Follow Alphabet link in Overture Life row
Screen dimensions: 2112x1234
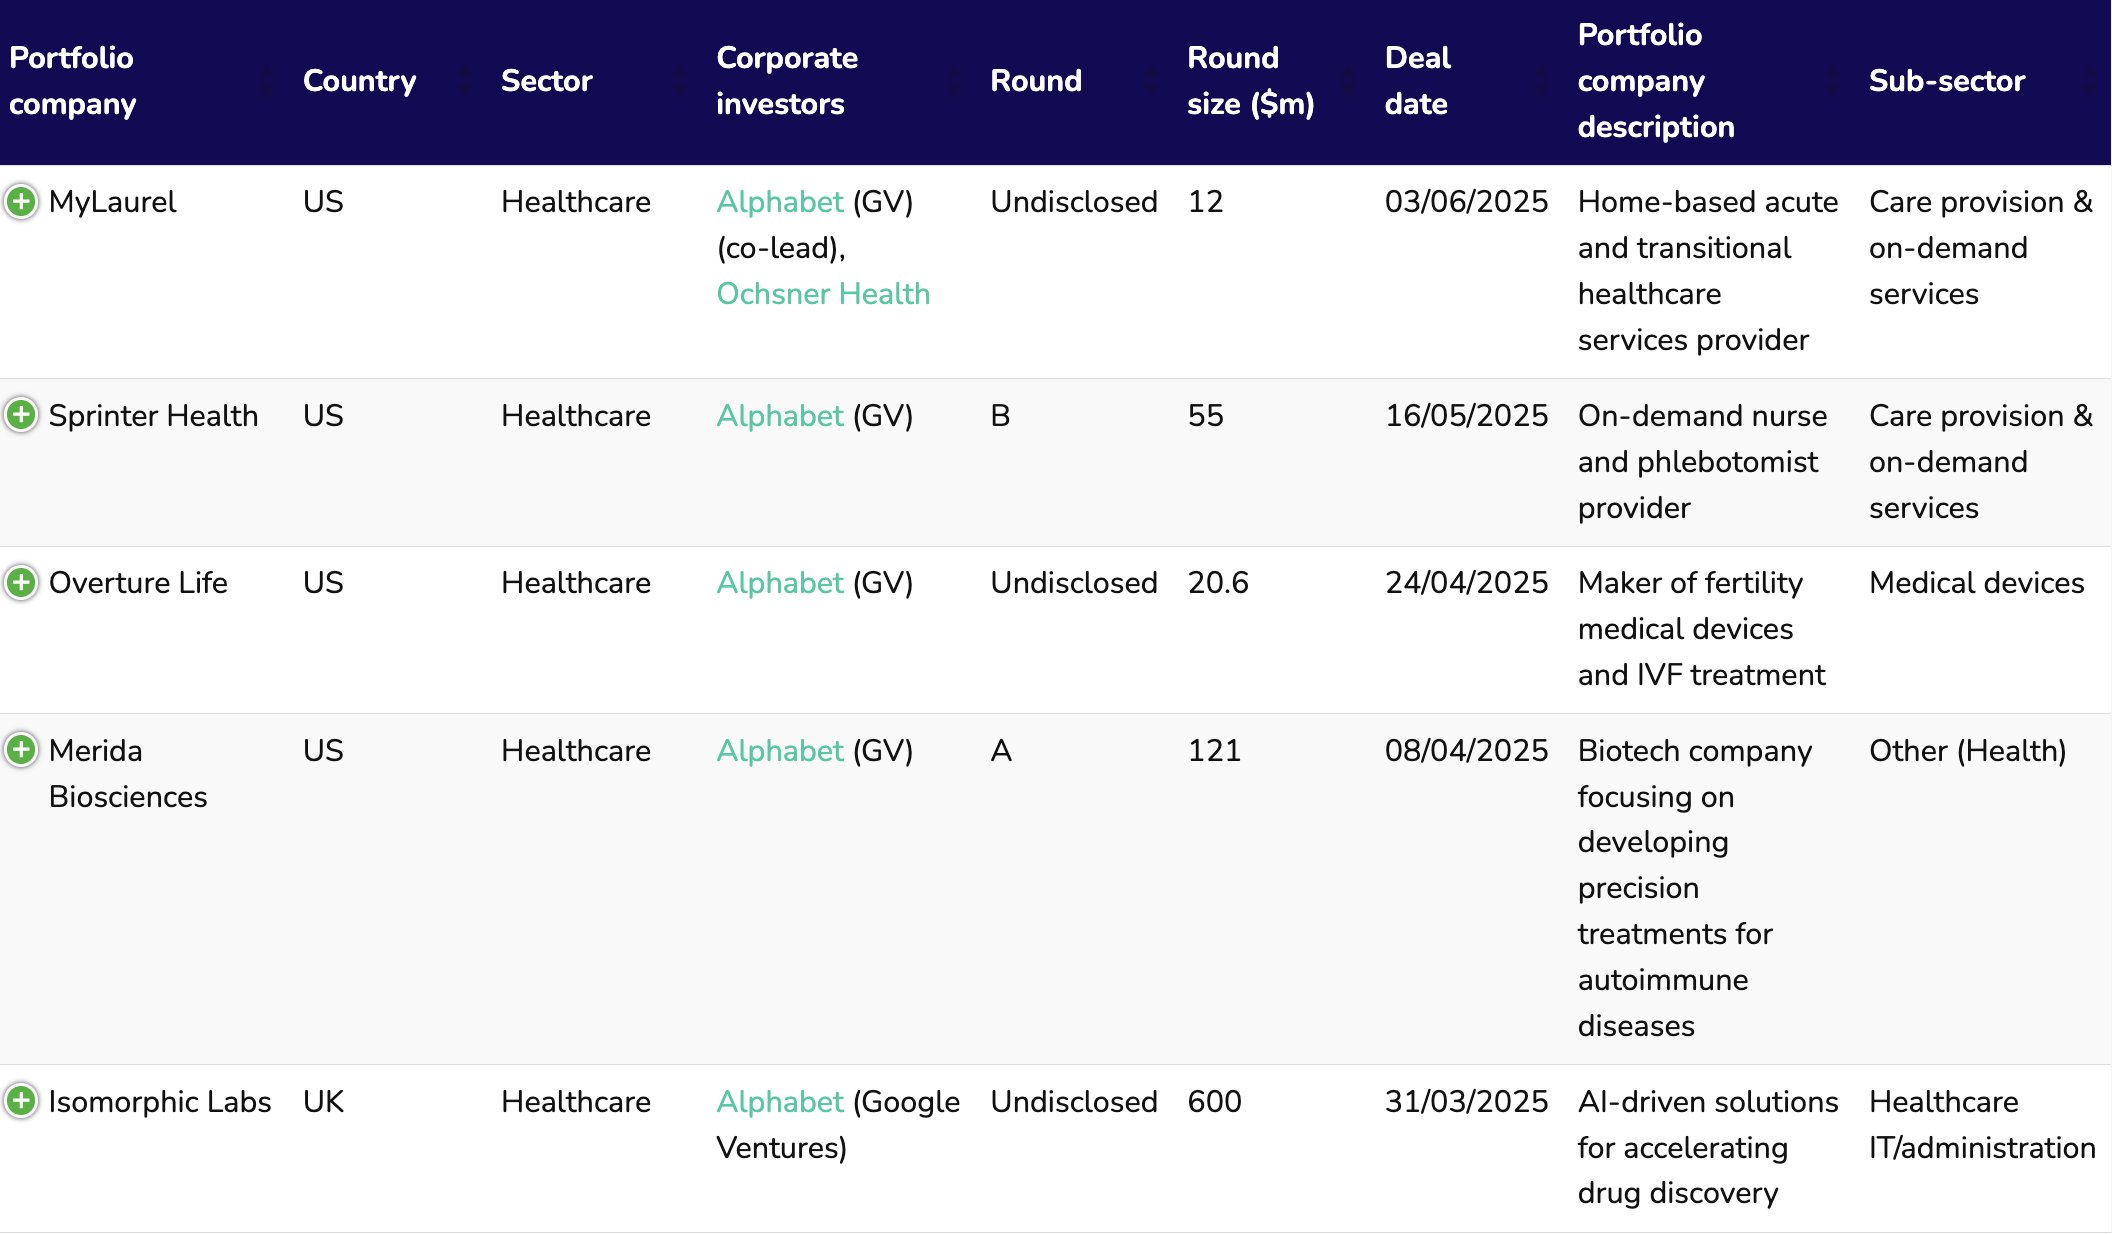tap(780, 583)
